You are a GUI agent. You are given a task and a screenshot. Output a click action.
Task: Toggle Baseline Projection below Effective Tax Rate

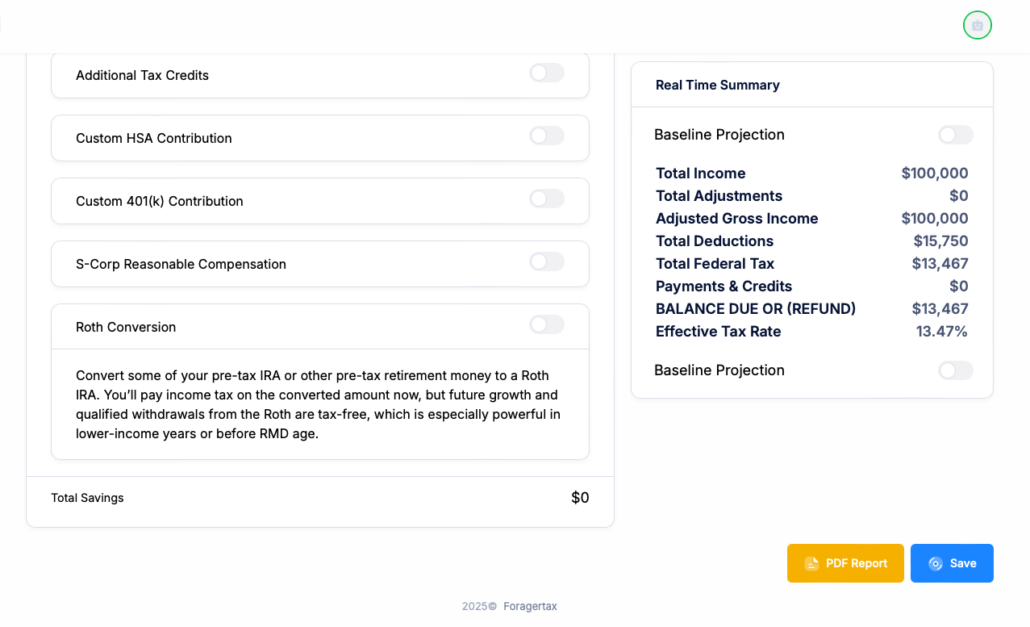tap(955, 371)
